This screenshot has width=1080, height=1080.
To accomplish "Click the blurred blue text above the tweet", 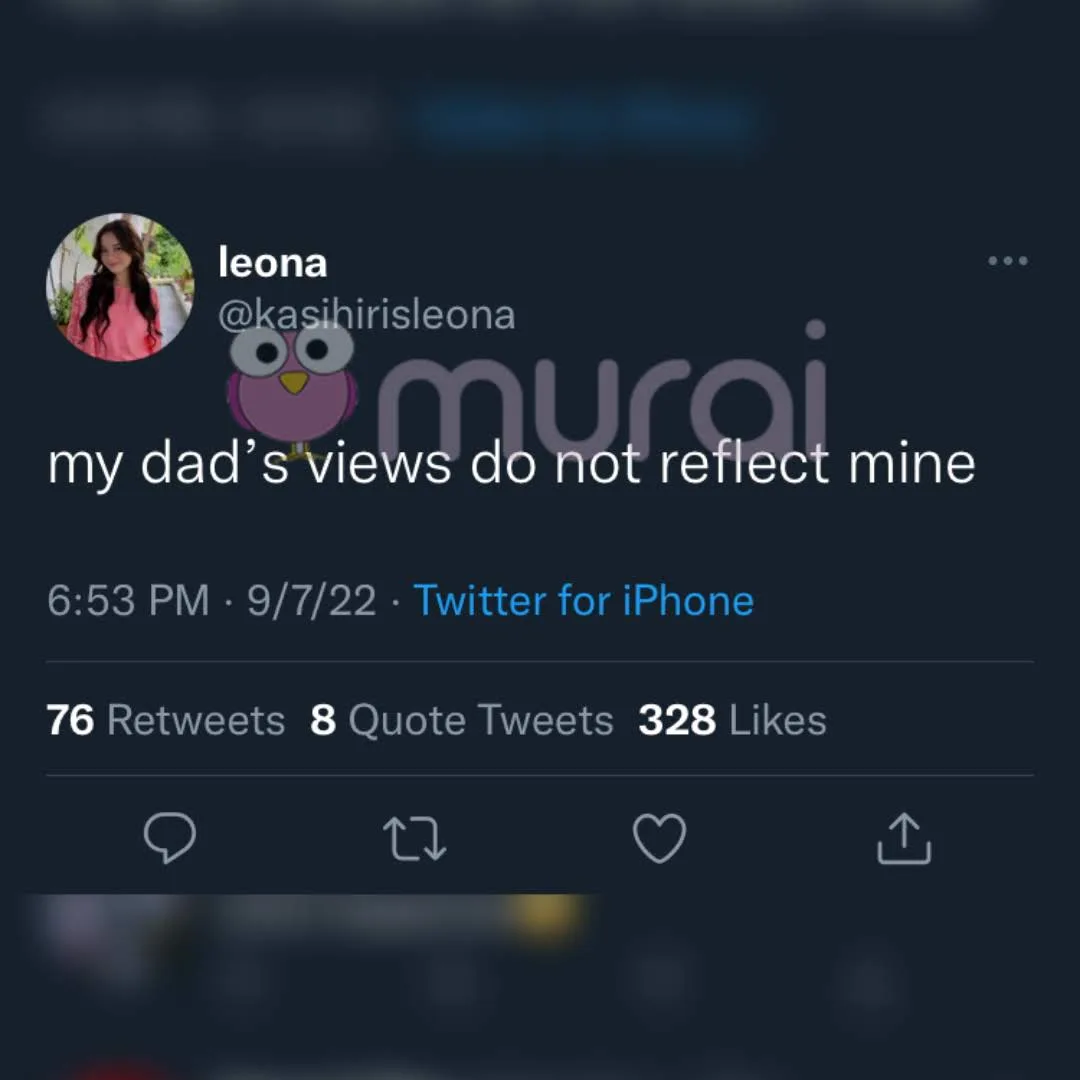I will (585, 120).
